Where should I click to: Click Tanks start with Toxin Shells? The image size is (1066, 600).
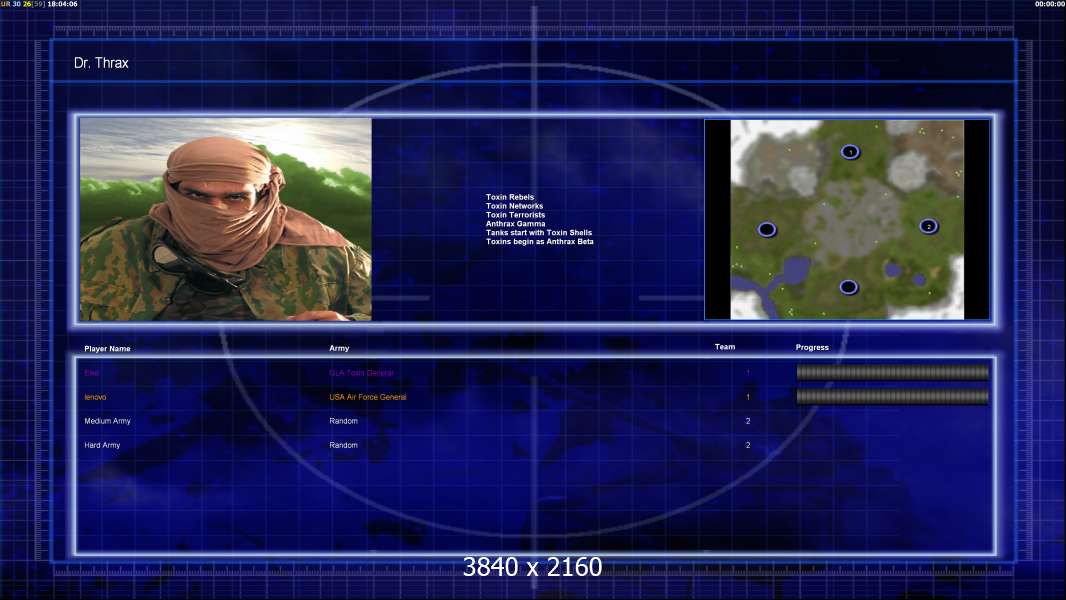(539, 232)
